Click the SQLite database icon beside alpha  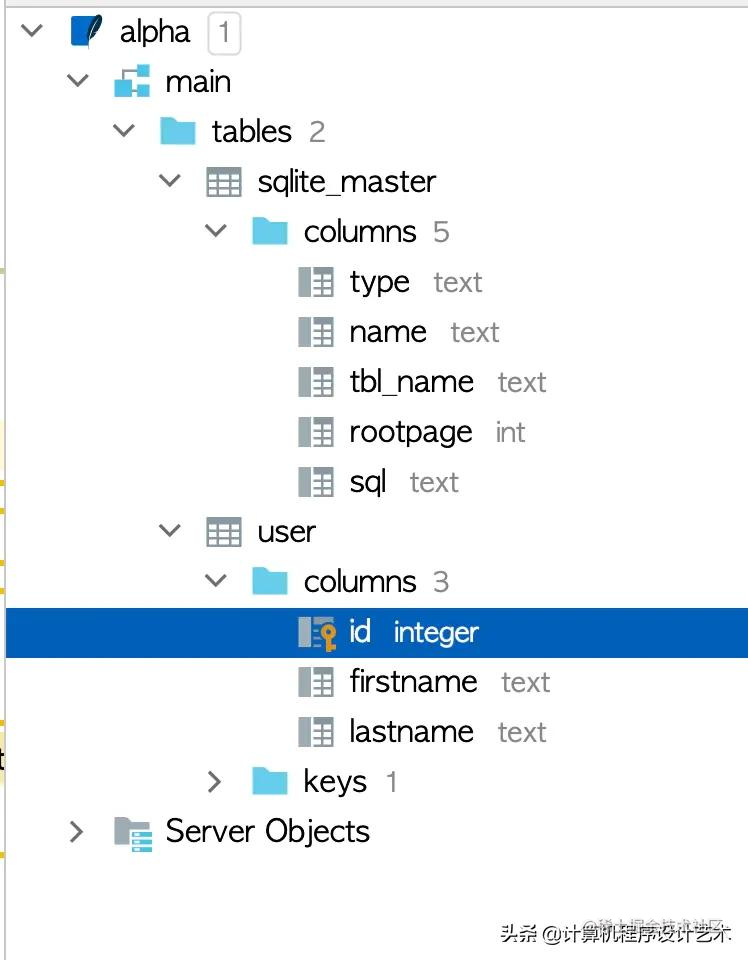tap(85, 31)
